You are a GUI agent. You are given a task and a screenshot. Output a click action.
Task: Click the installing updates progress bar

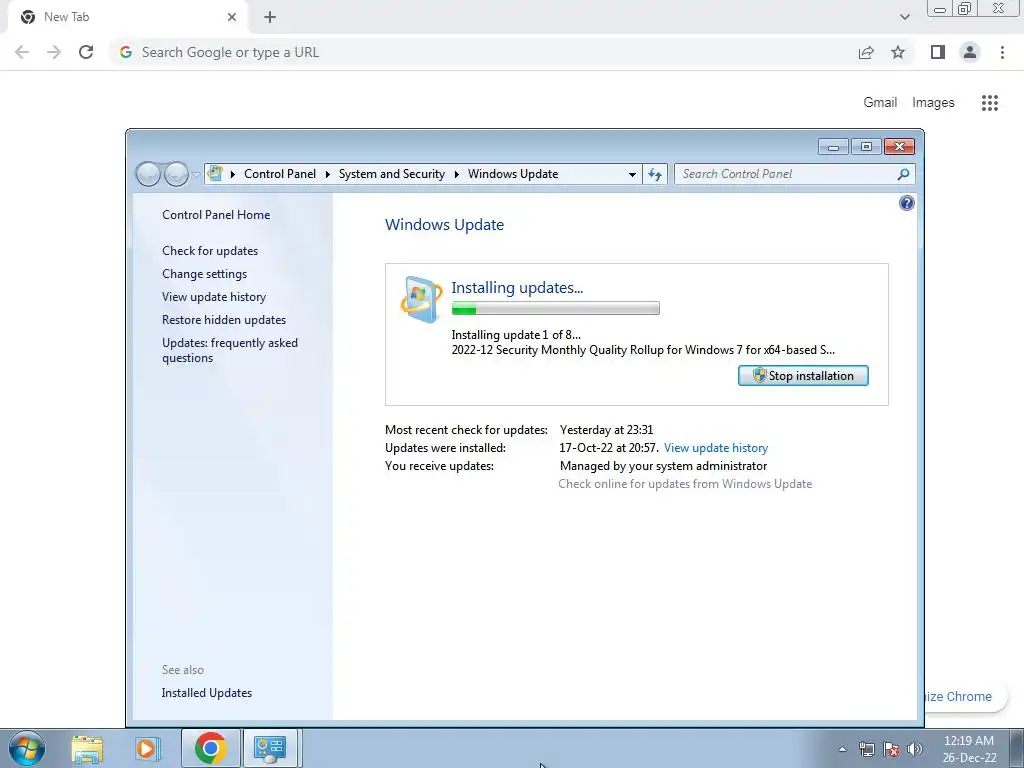[555, 308]
